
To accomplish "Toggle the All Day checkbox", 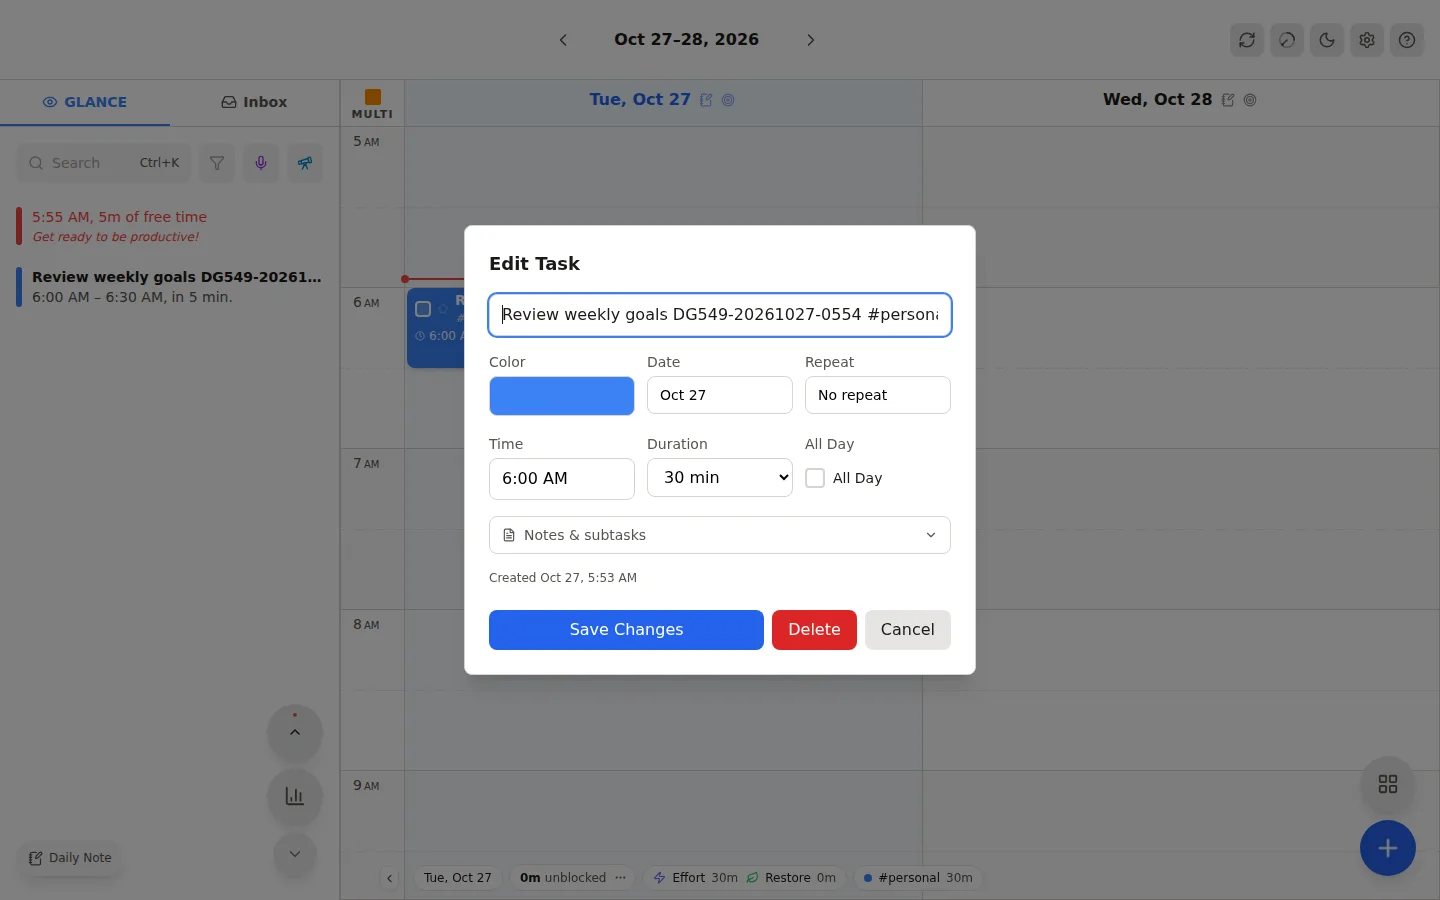I will [815, 478].
